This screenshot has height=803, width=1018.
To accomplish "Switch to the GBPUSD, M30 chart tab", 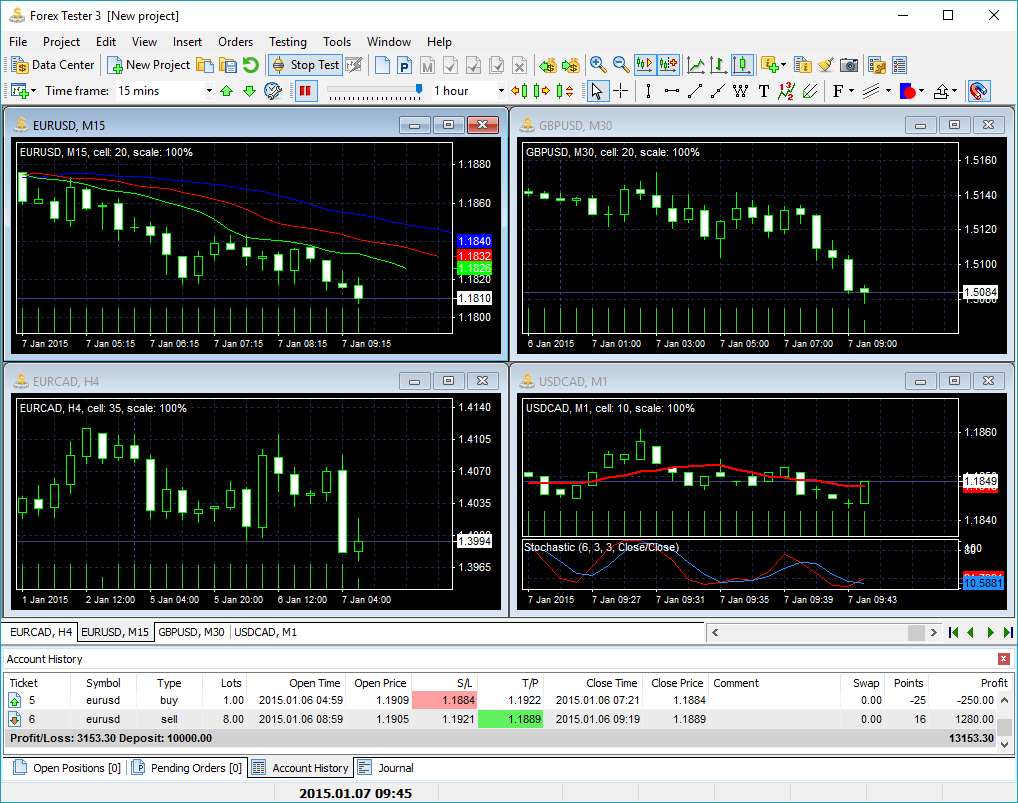I will [x=192, y=632].
